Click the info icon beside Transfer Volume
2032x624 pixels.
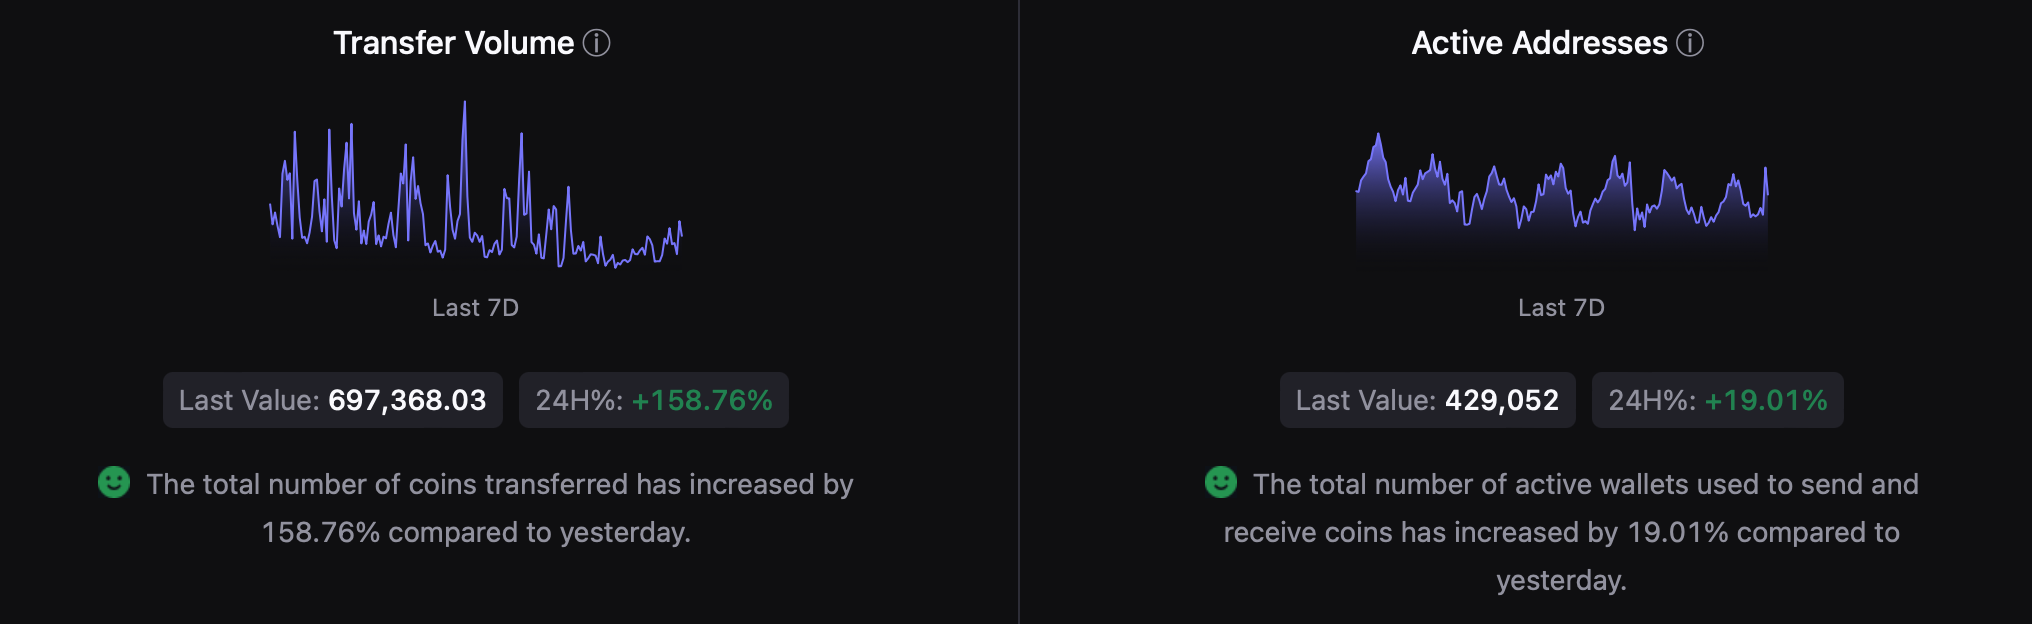(597, 43)
